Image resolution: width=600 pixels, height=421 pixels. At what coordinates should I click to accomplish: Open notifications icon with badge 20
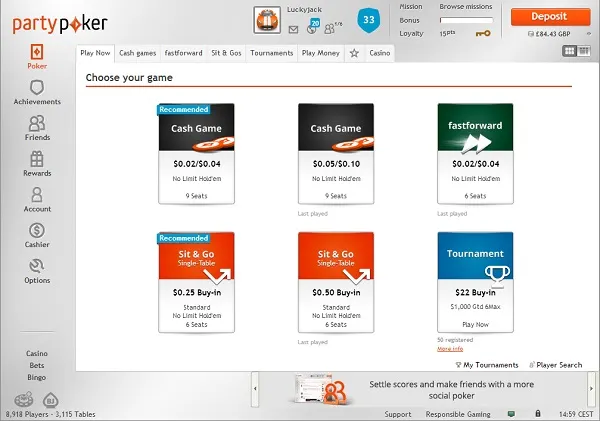[313, 26]
